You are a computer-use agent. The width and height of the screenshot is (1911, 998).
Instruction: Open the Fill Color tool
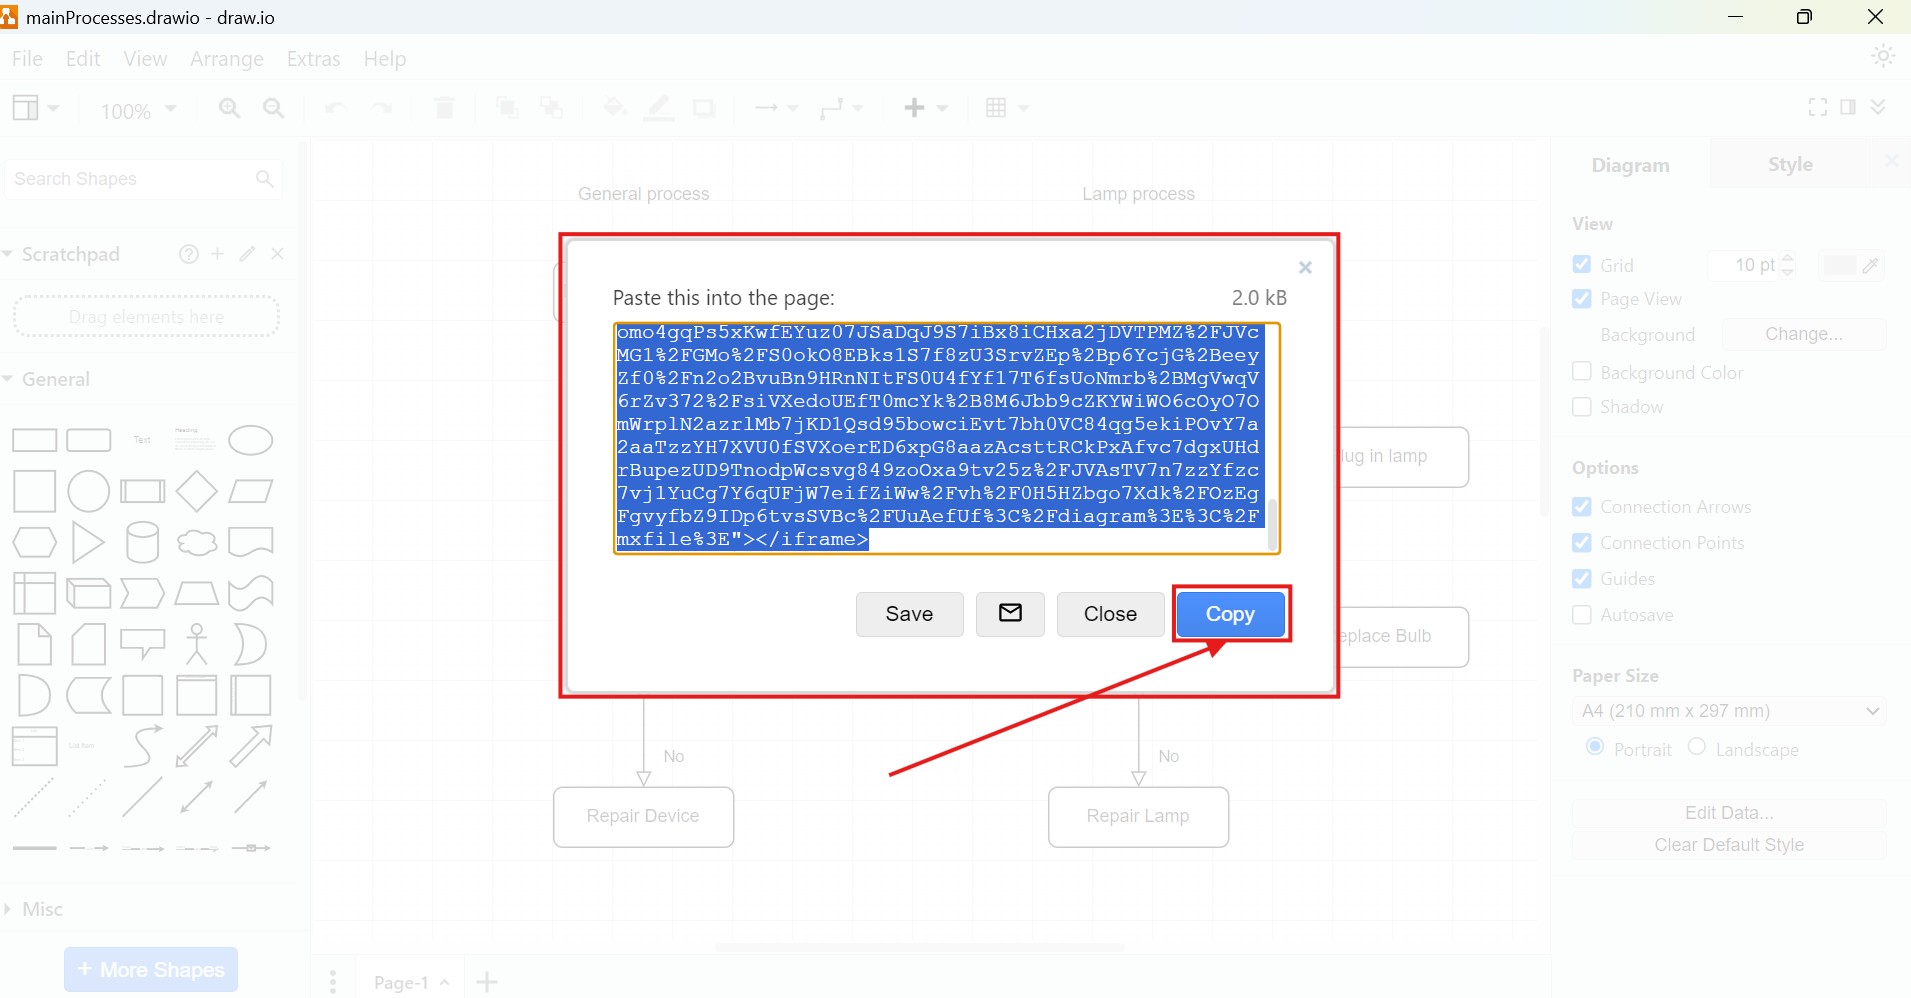coord(613,108)
